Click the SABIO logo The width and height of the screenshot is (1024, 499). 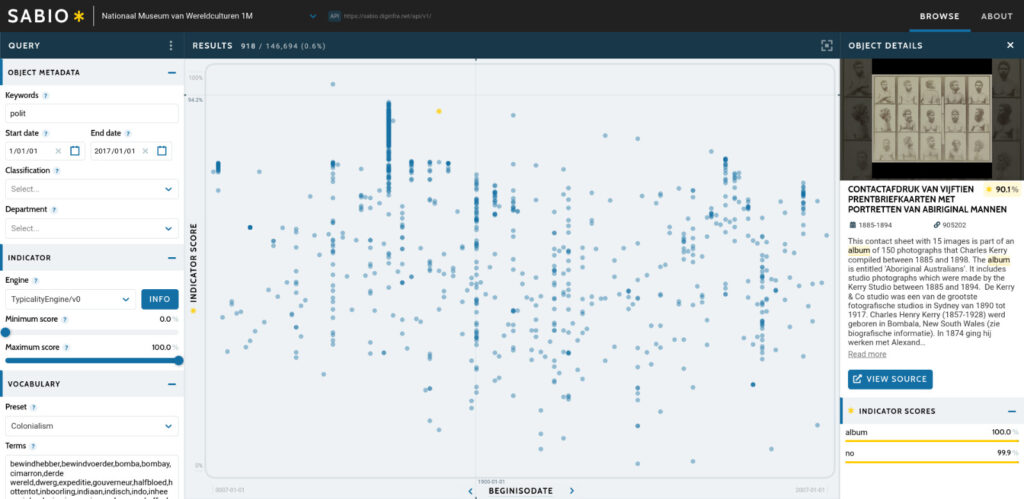tap(46, 16)
